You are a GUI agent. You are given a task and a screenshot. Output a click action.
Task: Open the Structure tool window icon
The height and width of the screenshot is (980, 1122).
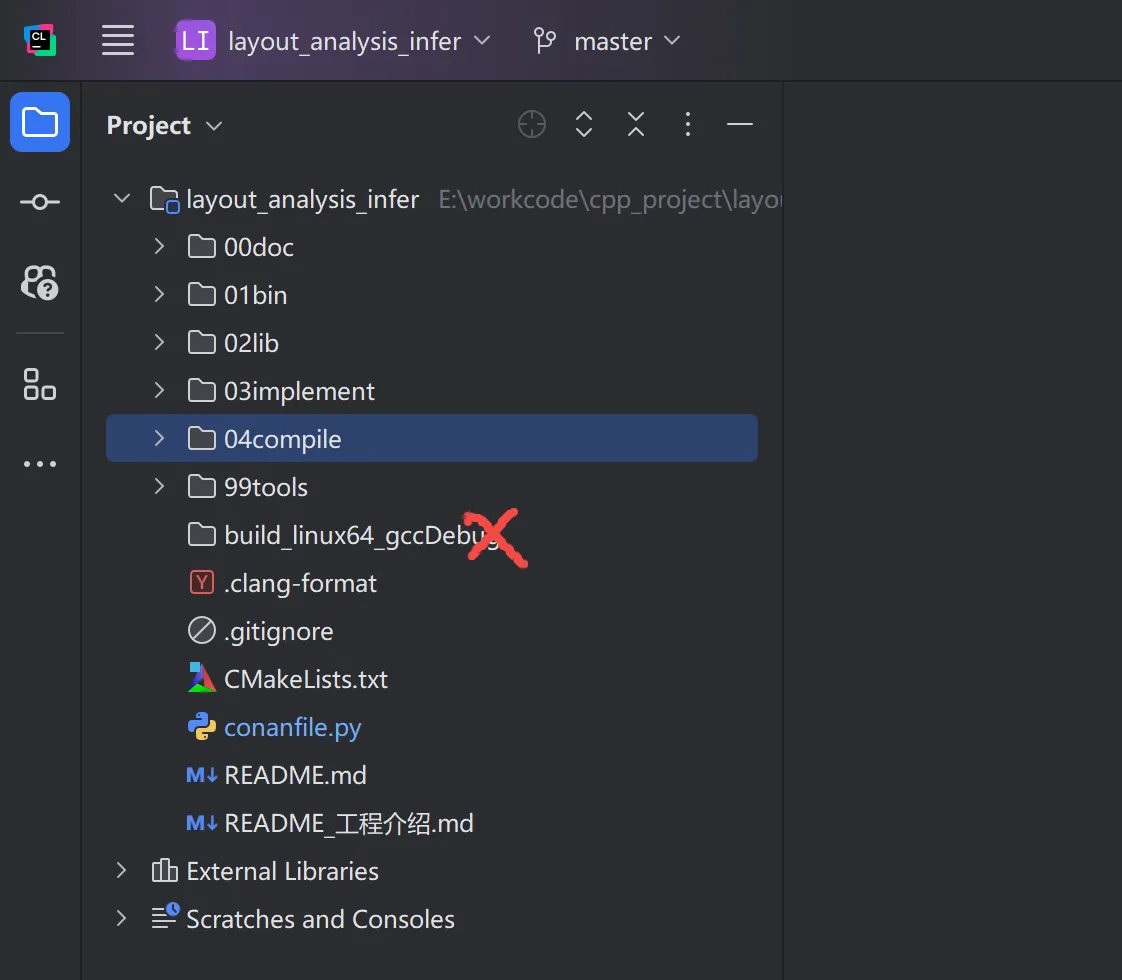tap(40, 384)
